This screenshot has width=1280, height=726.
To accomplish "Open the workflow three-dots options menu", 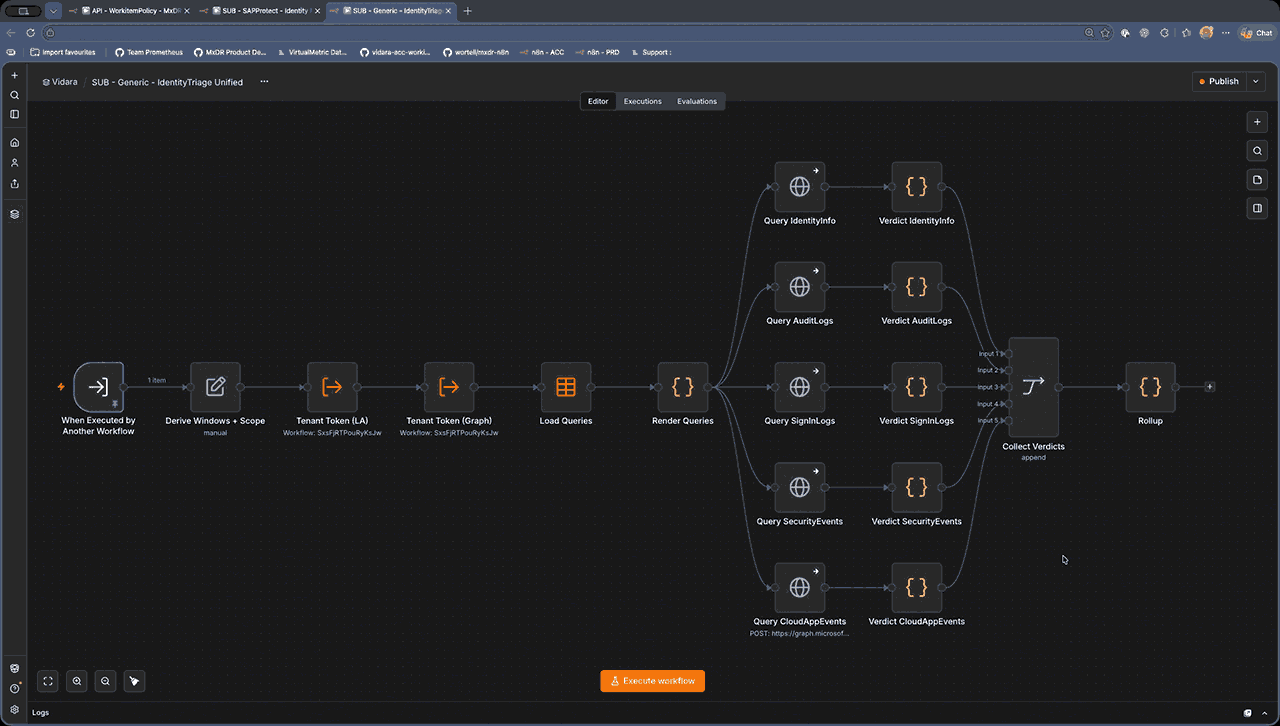I will [x=264, y=82].
